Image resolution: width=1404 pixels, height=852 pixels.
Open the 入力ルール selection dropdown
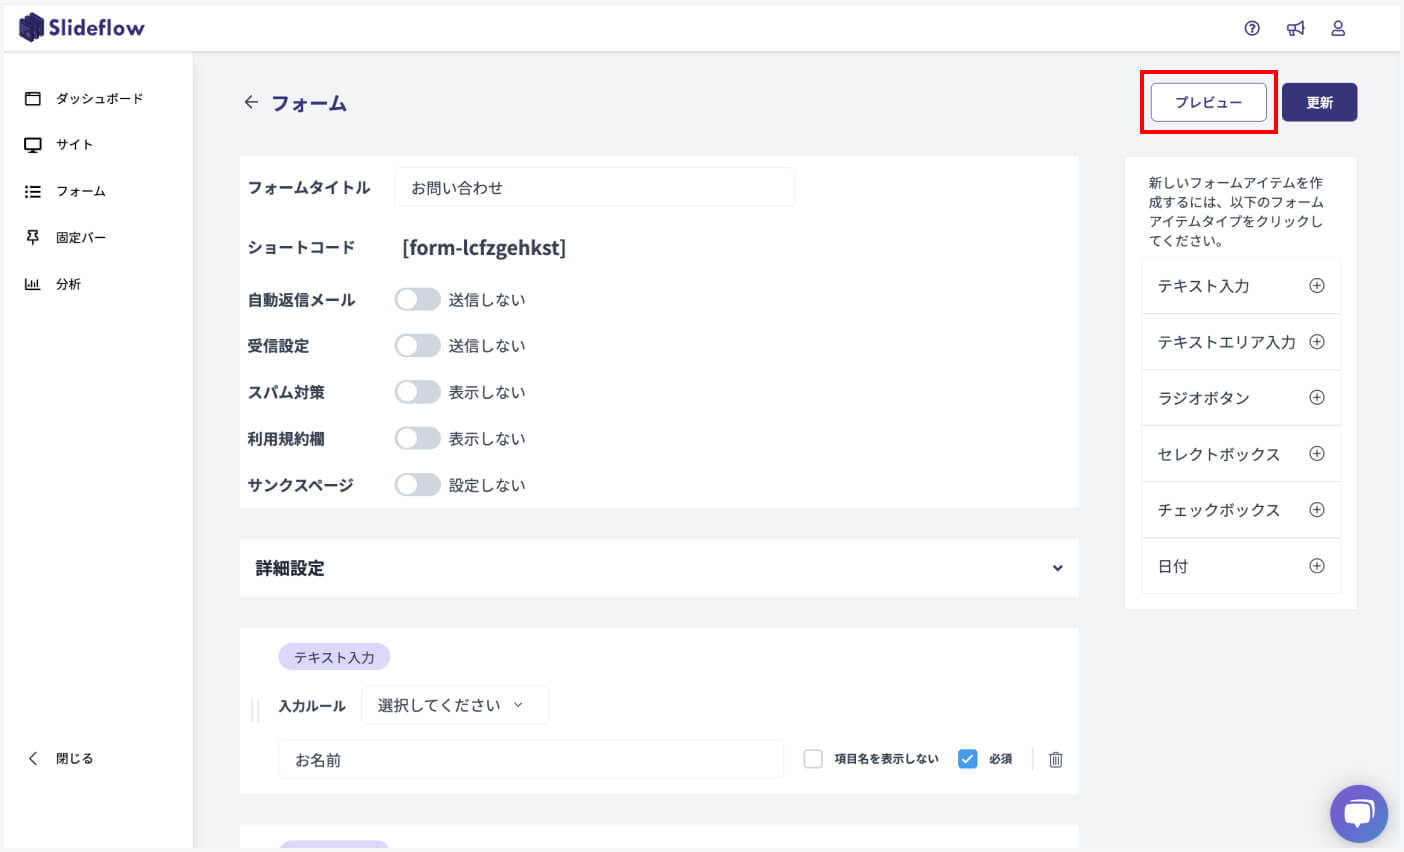tap(454, 705)
